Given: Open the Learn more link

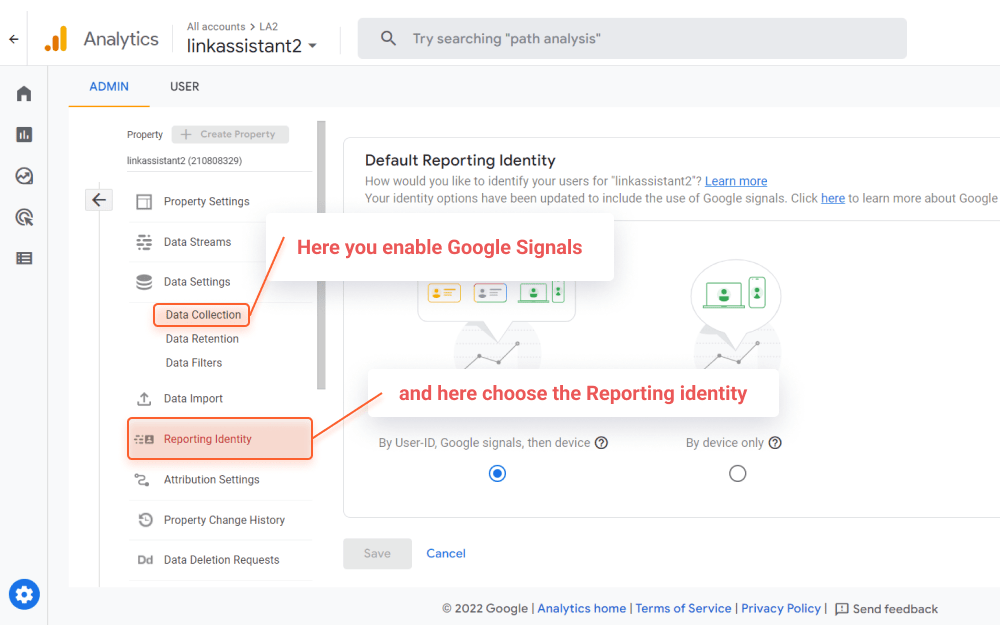Looking at the screenshot, I should click(x=736, y=181).
